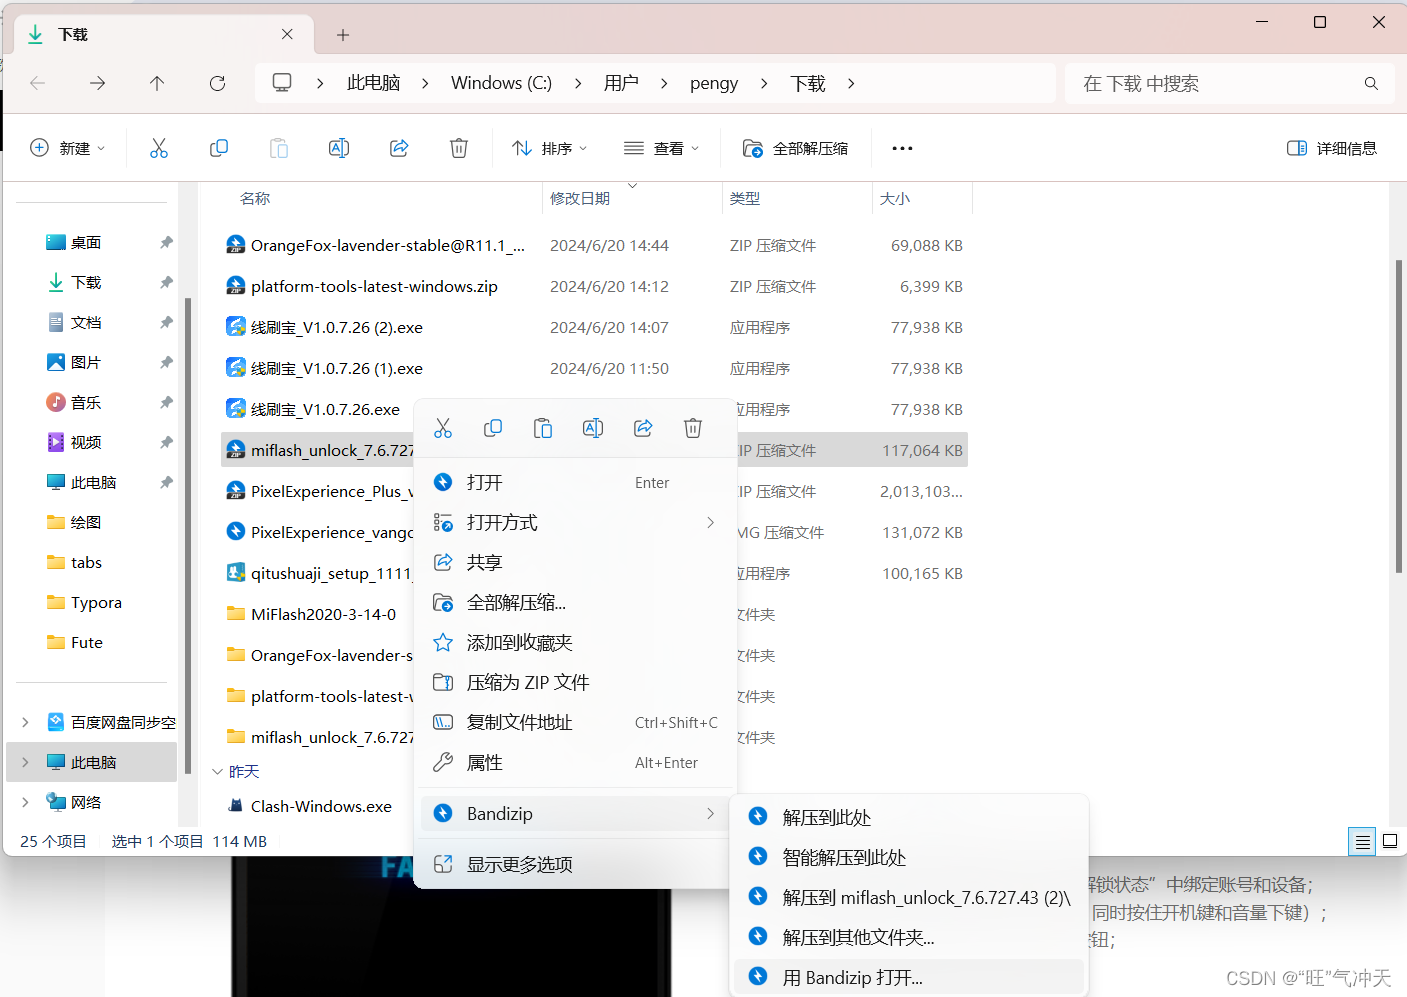The width and height of the screenshot is (1407, 997).
Task: Switch to details list view in the status bar
Action: click(1362, 842)
